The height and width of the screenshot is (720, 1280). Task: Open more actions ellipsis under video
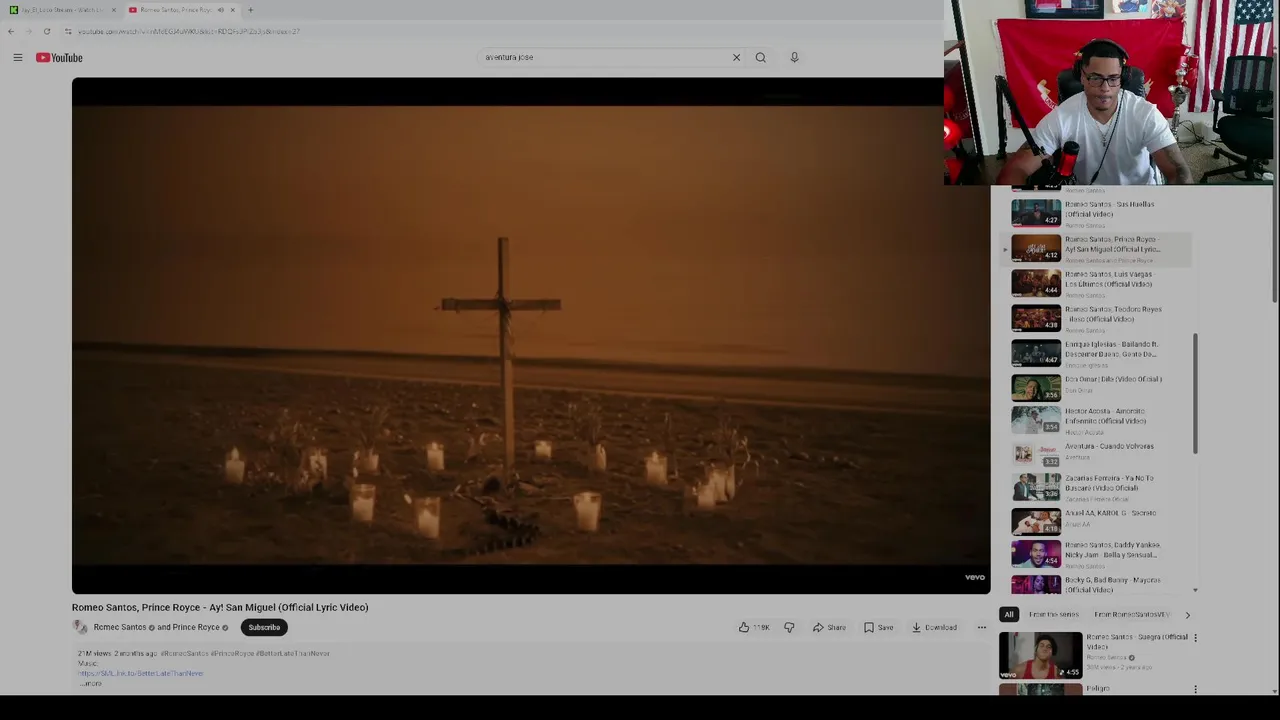click(981, 627)
